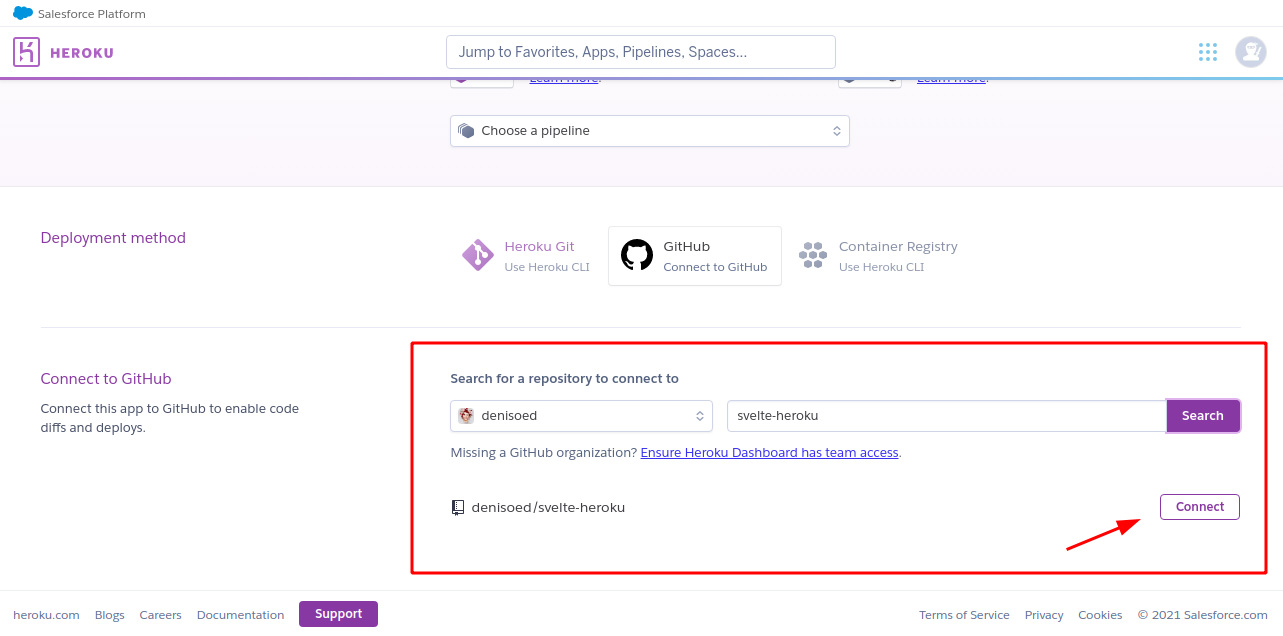Viewport: 1283px width, 636px height.
Task: Click the Support button in the footer
Action: click(338, 614)
